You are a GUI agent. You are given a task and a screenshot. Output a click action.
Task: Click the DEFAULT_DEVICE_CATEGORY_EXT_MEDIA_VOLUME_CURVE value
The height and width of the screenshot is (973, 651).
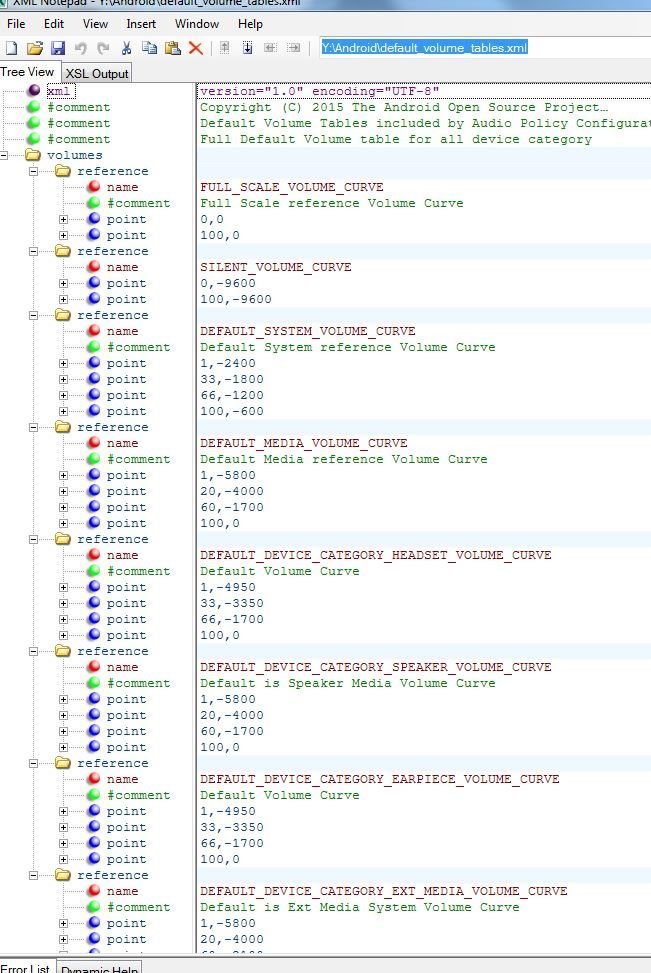tap(384, 891)
